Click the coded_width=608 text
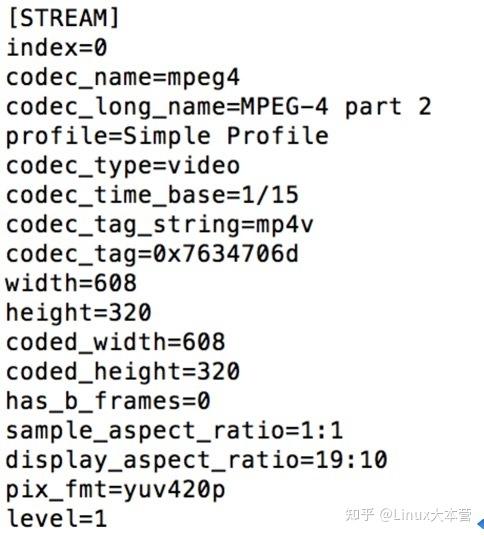 pos(116,343)
